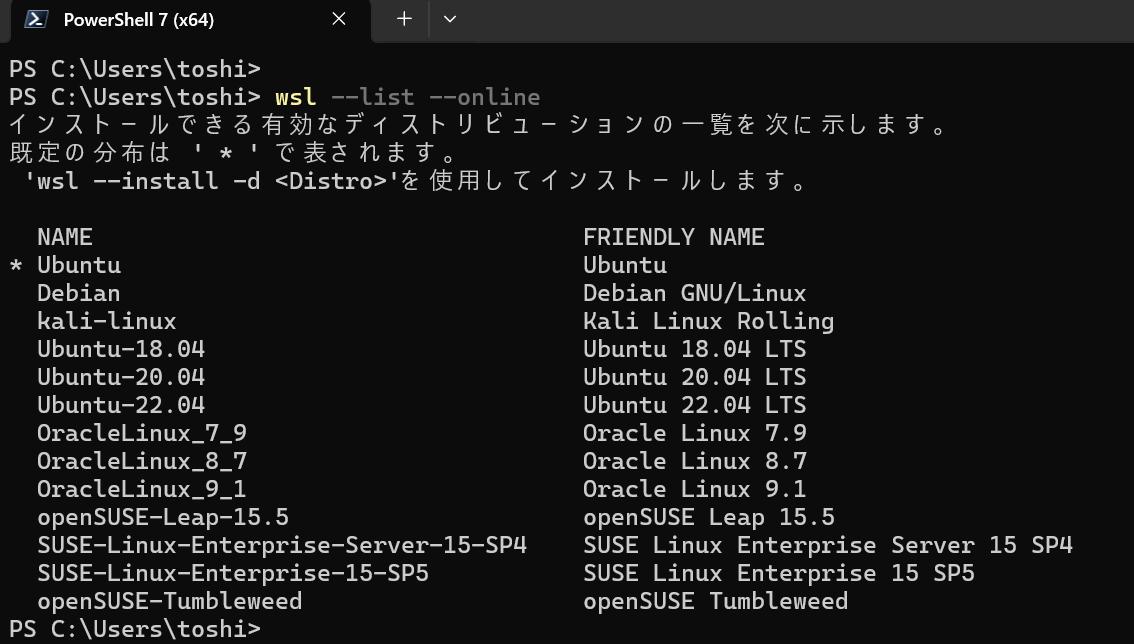The image size is (1134, 644).
Task: Click 'openSUSE Leap 15.5' friendly name
Action: tap(709, 517)
